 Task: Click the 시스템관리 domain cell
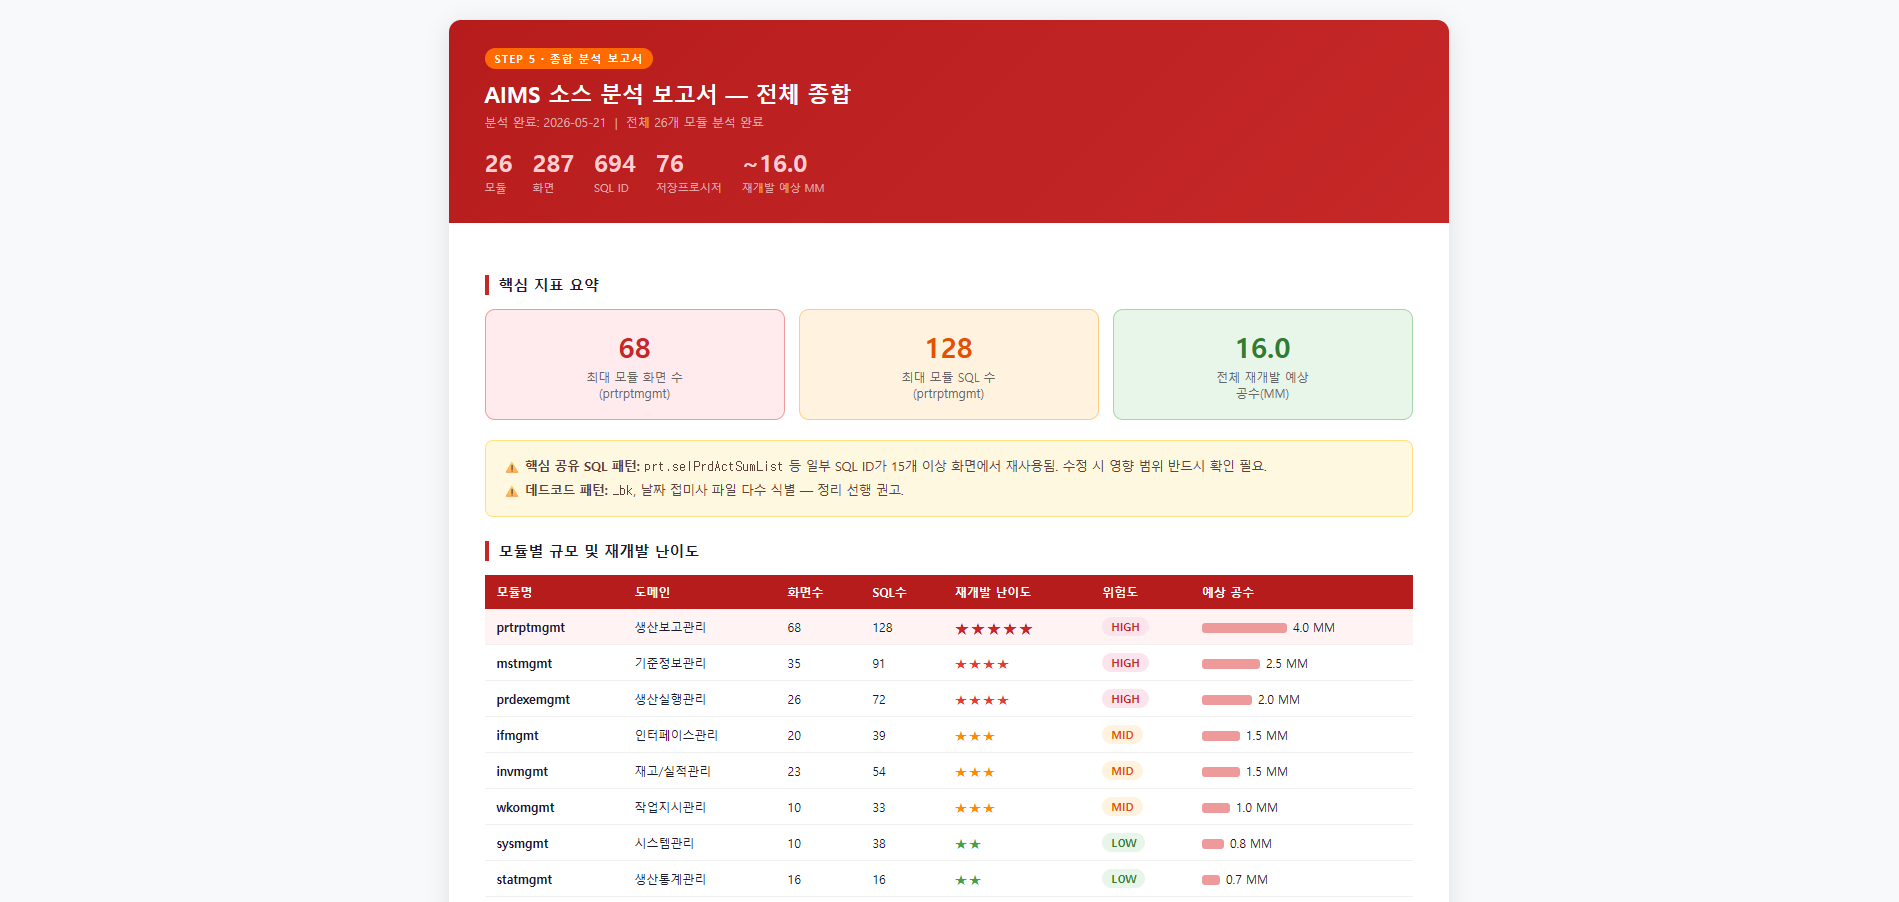(664, 844)
